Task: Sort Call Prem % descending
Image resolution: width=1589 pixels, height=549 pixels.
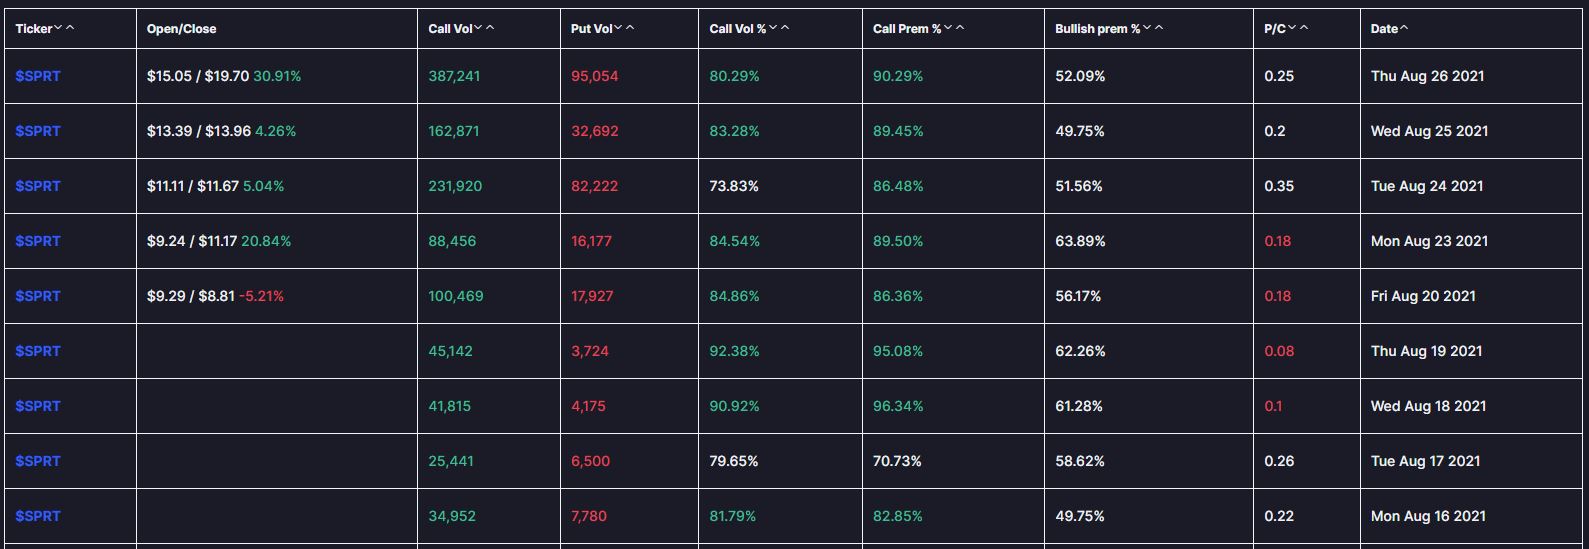Action: 948,29
